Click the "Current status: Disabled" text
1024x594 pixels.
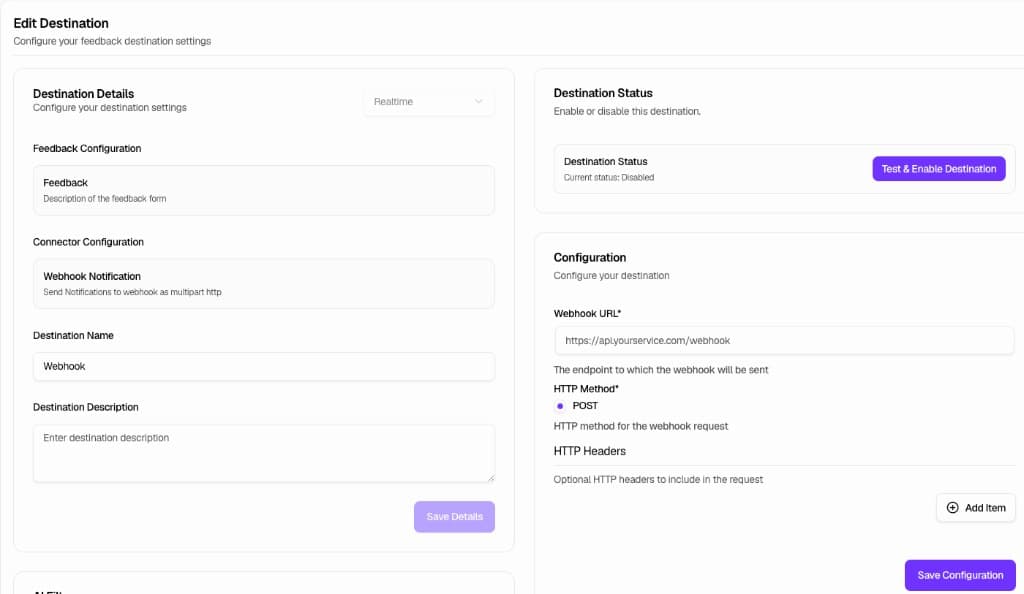609,178
